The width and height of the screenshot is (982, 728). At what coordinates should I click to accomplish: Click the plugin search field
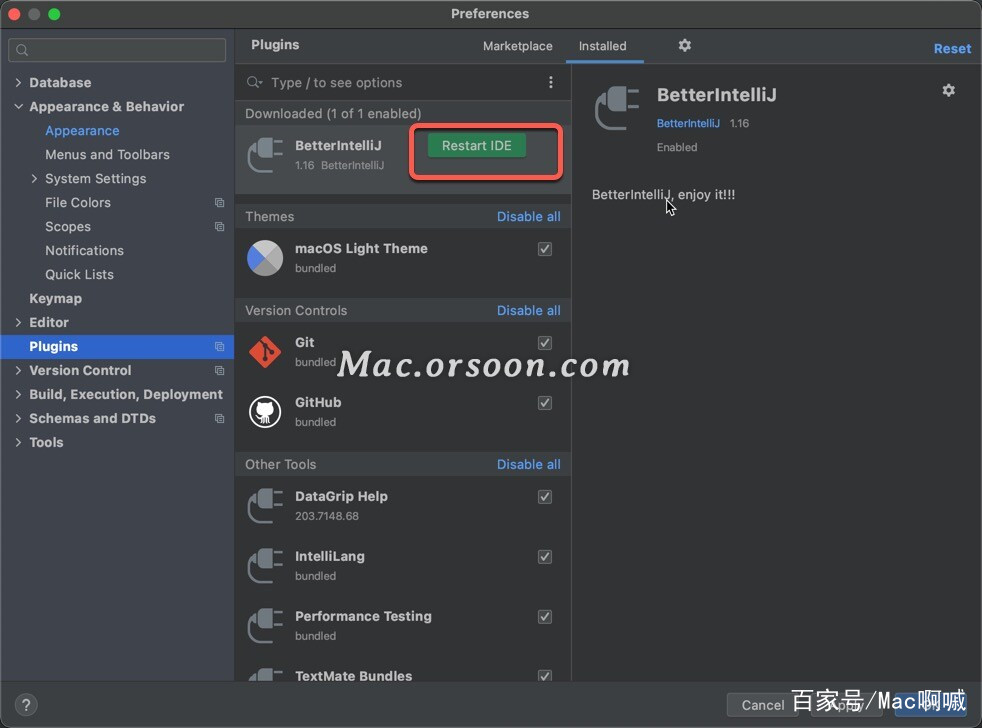click(400, 83)
